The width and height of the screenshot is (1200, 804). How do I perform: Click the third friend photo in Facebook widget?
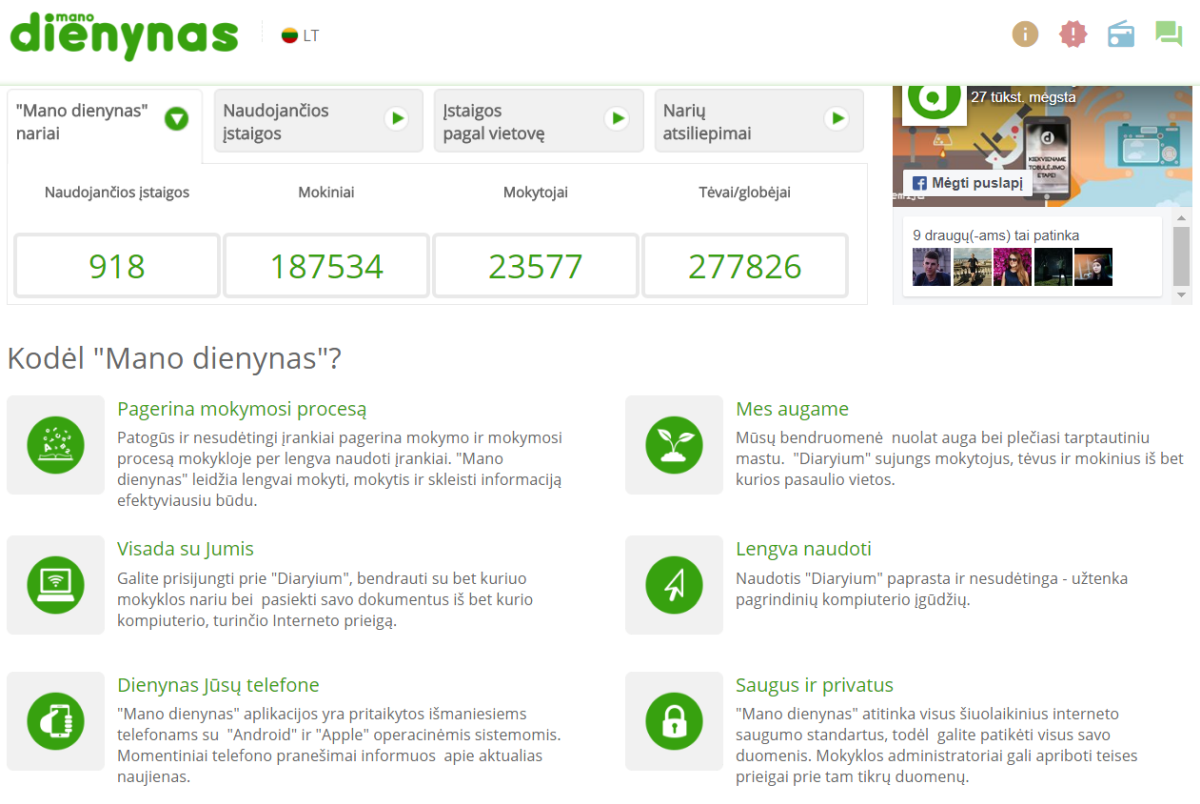(1013, 267)
